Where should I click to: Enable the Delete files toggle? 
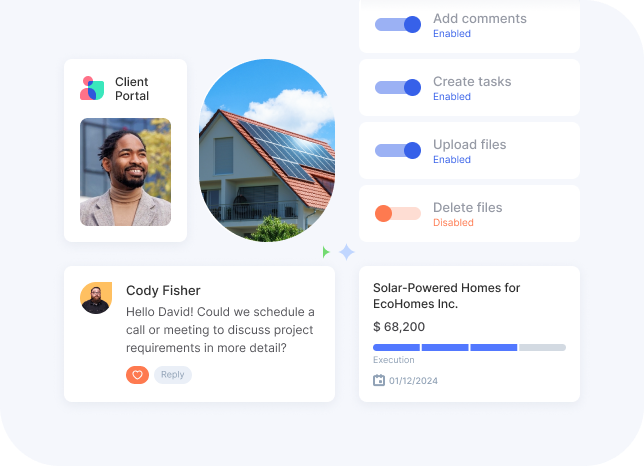pyautogui.click(x=398, y=213)
